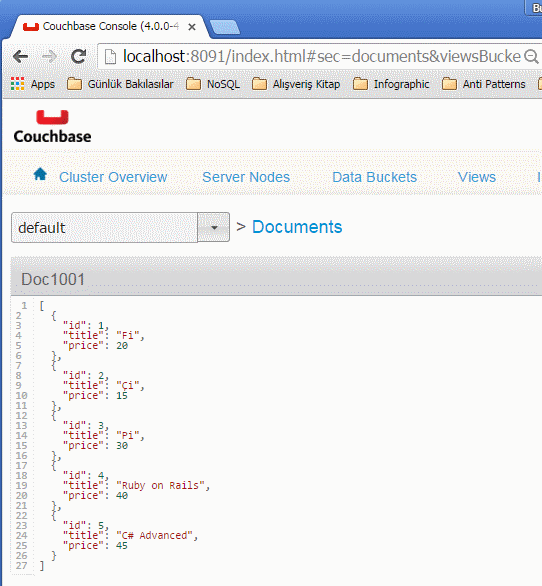Open the Apps grid shortcut
Screen dimensions: 542x586
[x=33, y=84]
